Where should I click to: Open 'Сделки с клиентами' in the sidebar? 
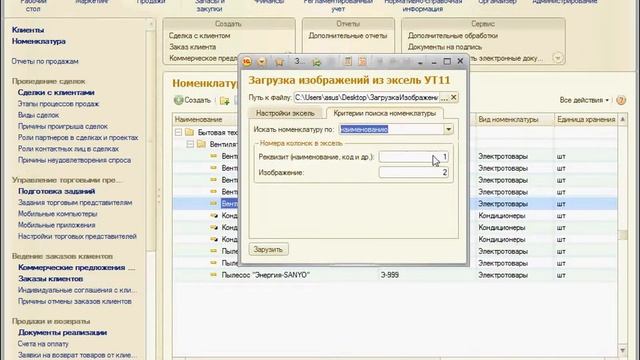56,93
